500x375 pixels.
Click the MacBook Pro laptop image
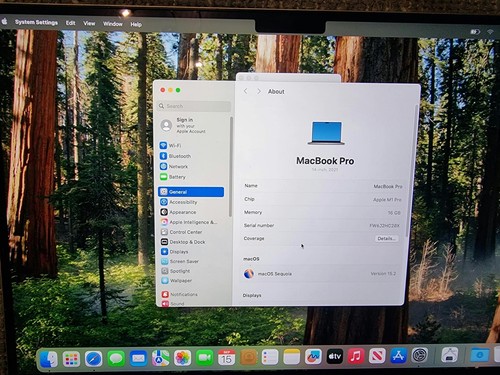[x=326, y=133]
